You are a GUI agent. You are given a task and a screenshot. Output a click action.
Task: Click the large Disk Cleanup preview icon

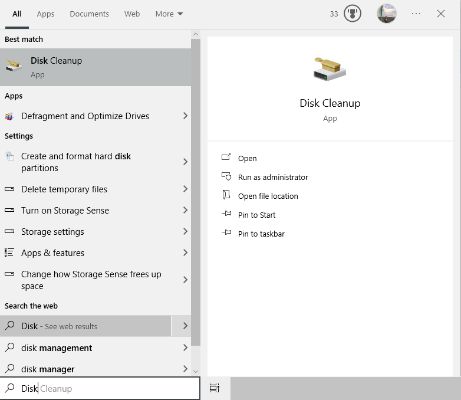329,69
